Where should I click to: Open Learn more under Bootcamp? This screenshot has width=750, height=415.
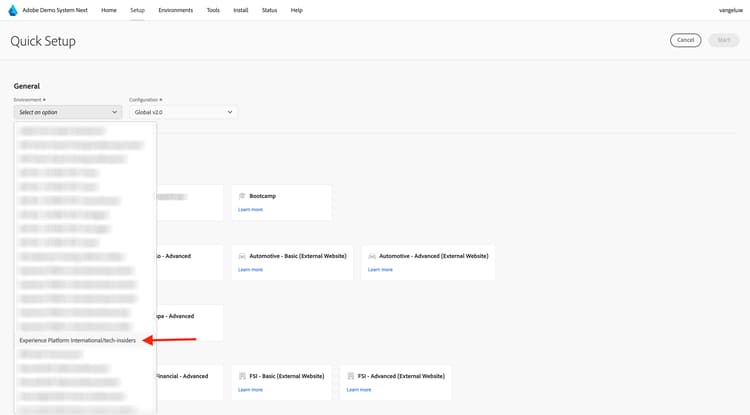250,209
